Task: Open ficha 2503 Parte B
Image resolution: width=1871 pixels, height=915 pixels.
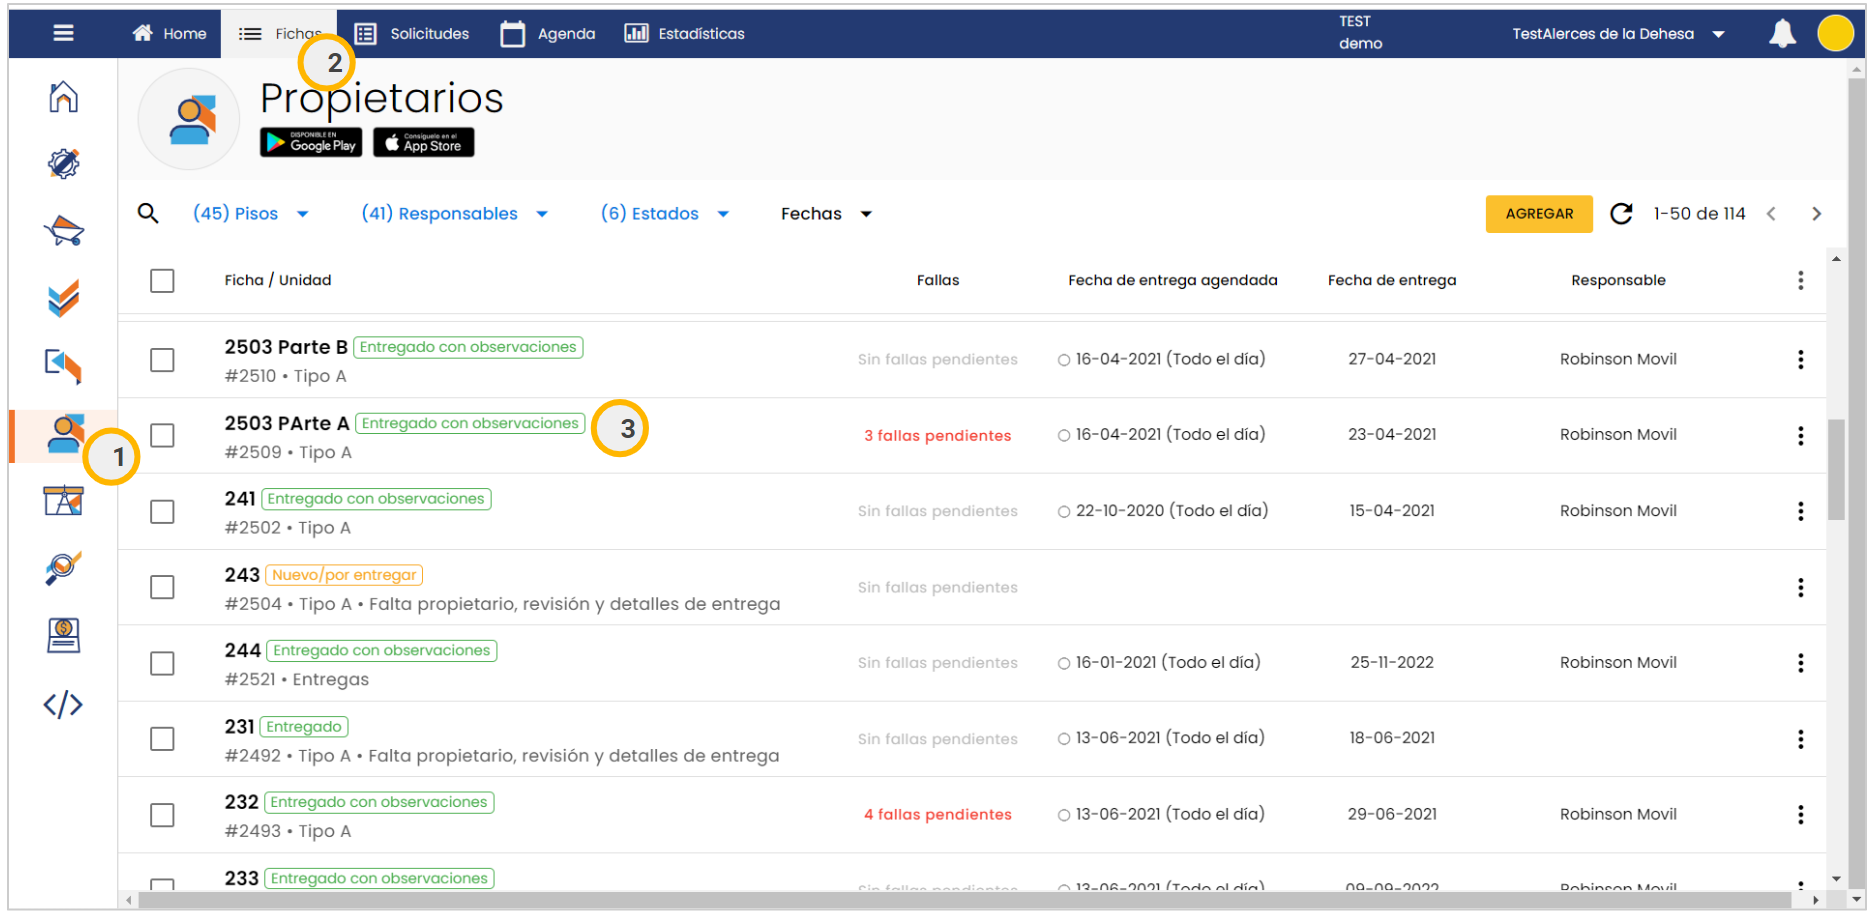Action: (286, 347)
